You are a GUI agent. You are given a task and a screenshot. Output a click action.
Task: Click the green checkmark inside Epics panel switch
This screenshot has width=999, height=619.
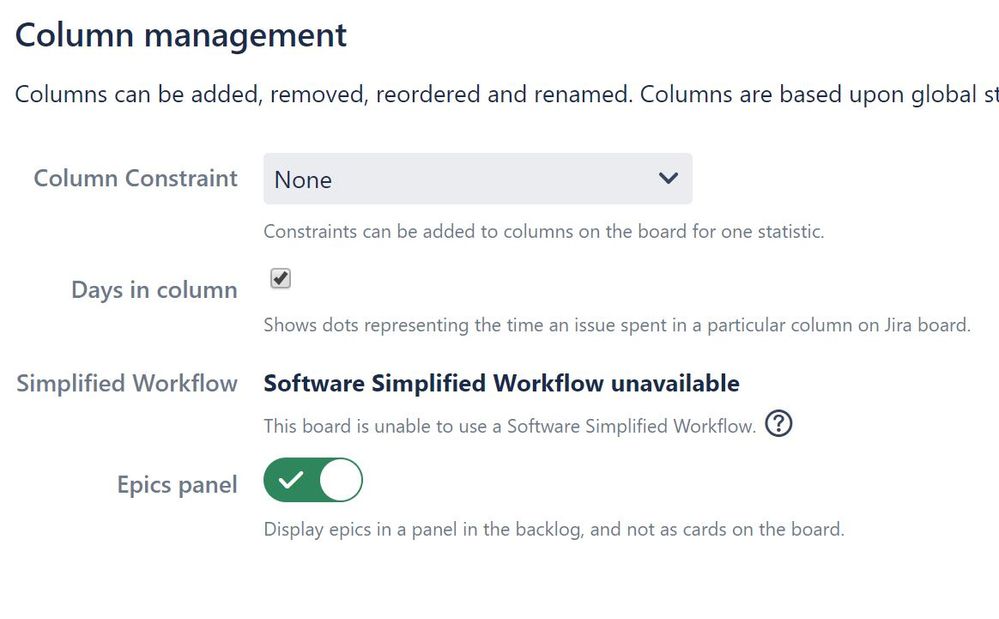292,480
